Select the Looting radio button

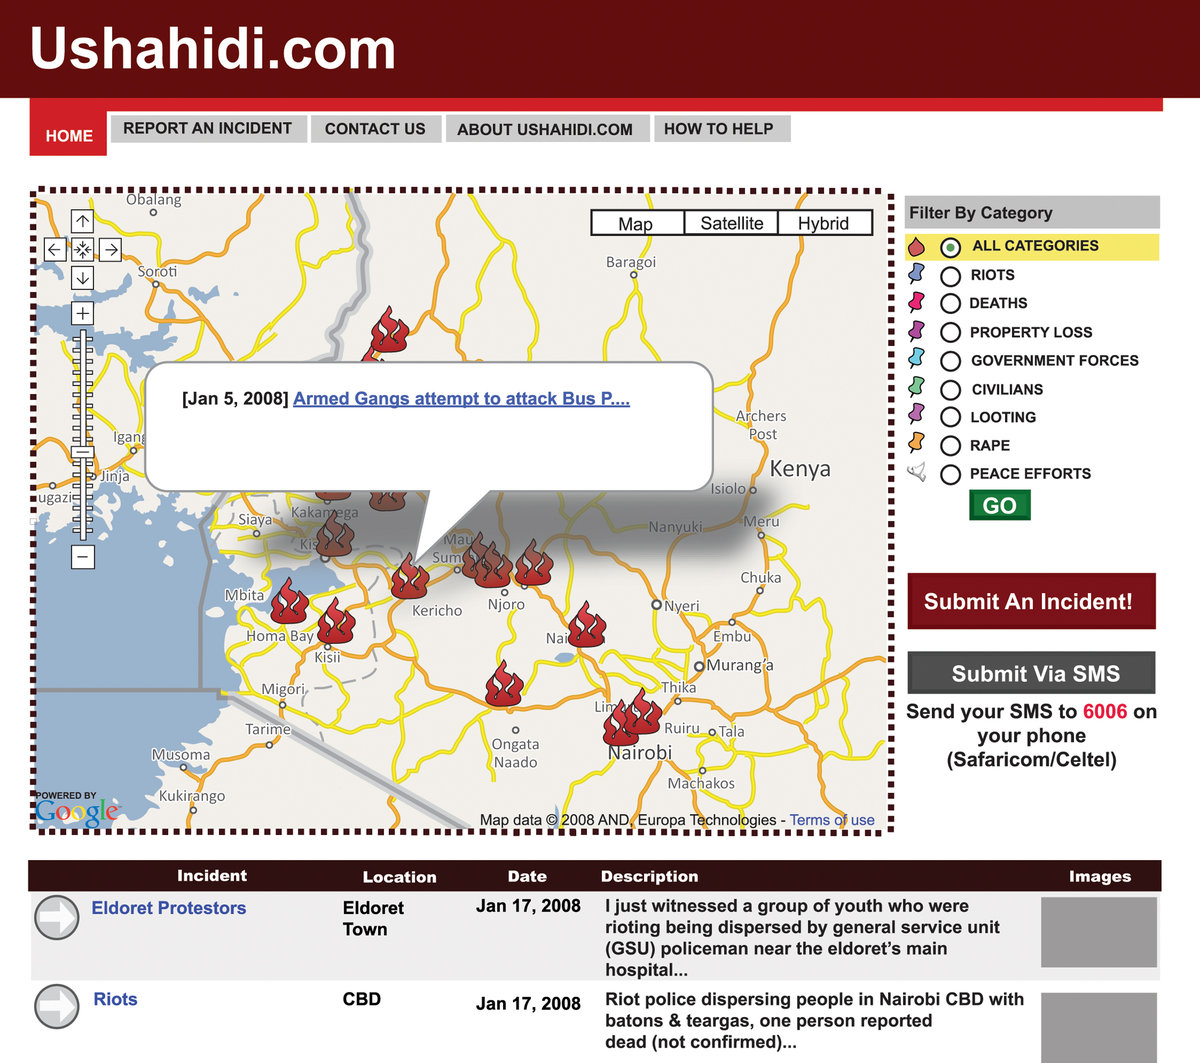coord(950,418)
